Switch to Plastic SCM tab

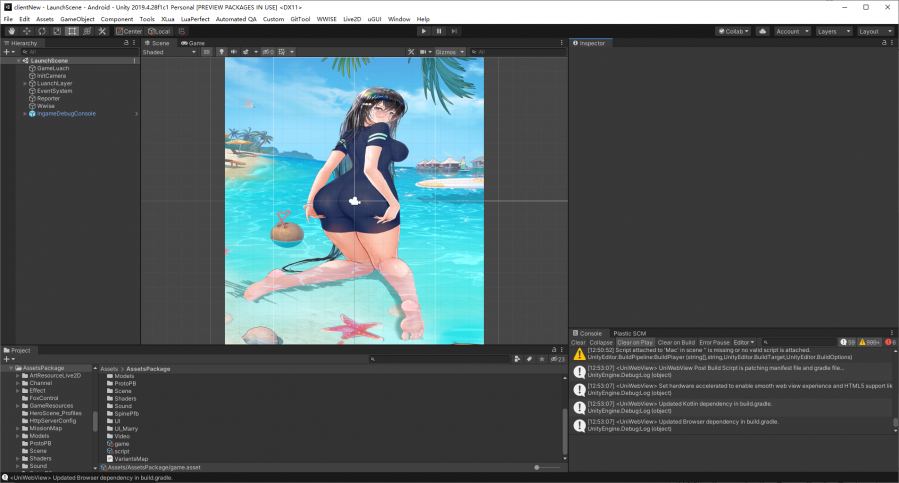630,333
